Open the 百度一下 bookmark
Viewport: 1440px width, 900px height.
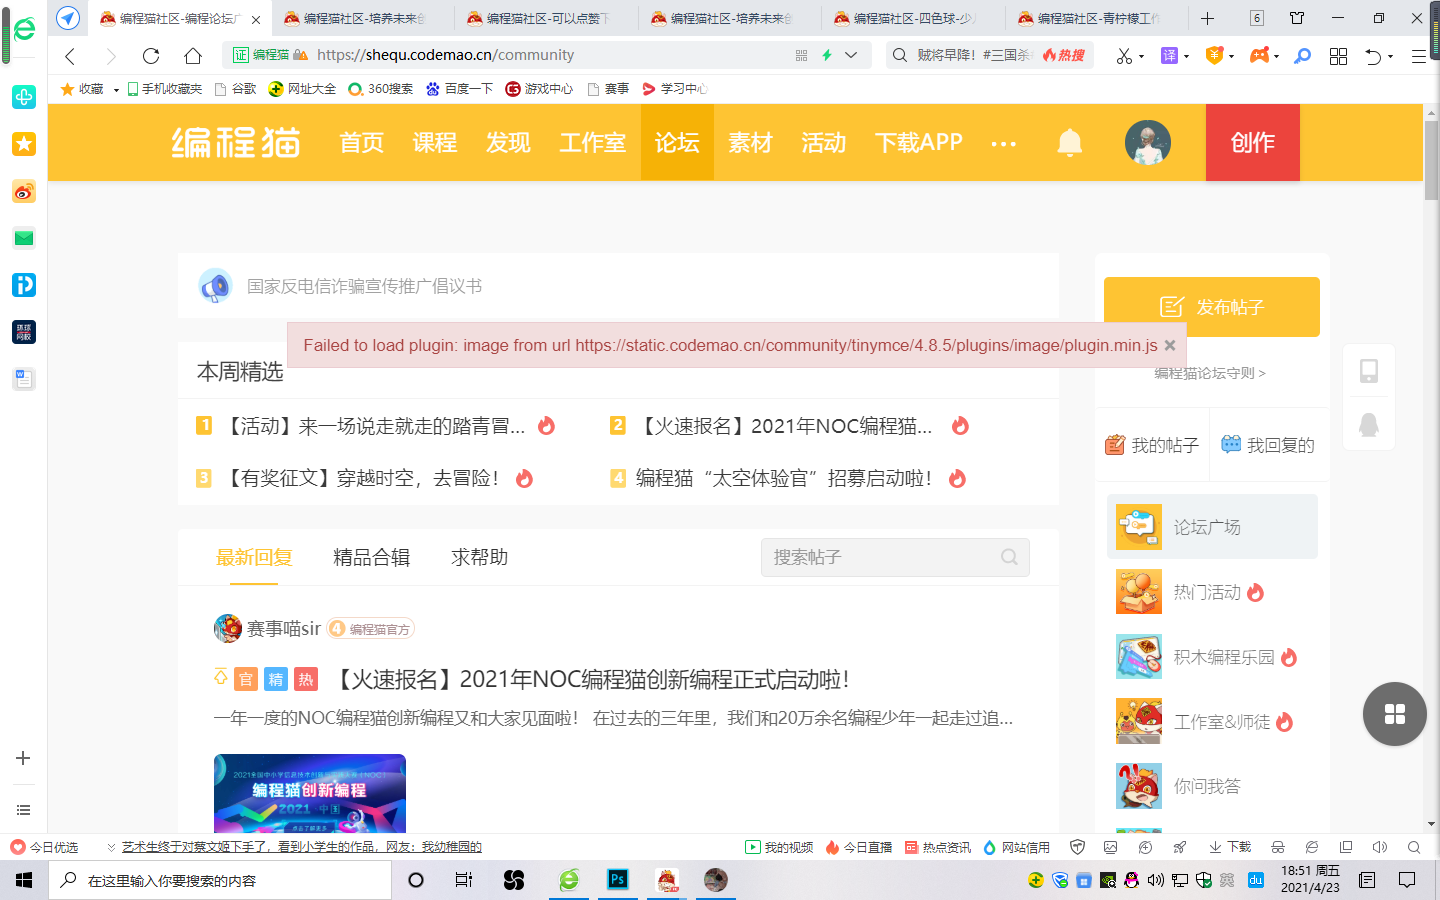(460, 89)
